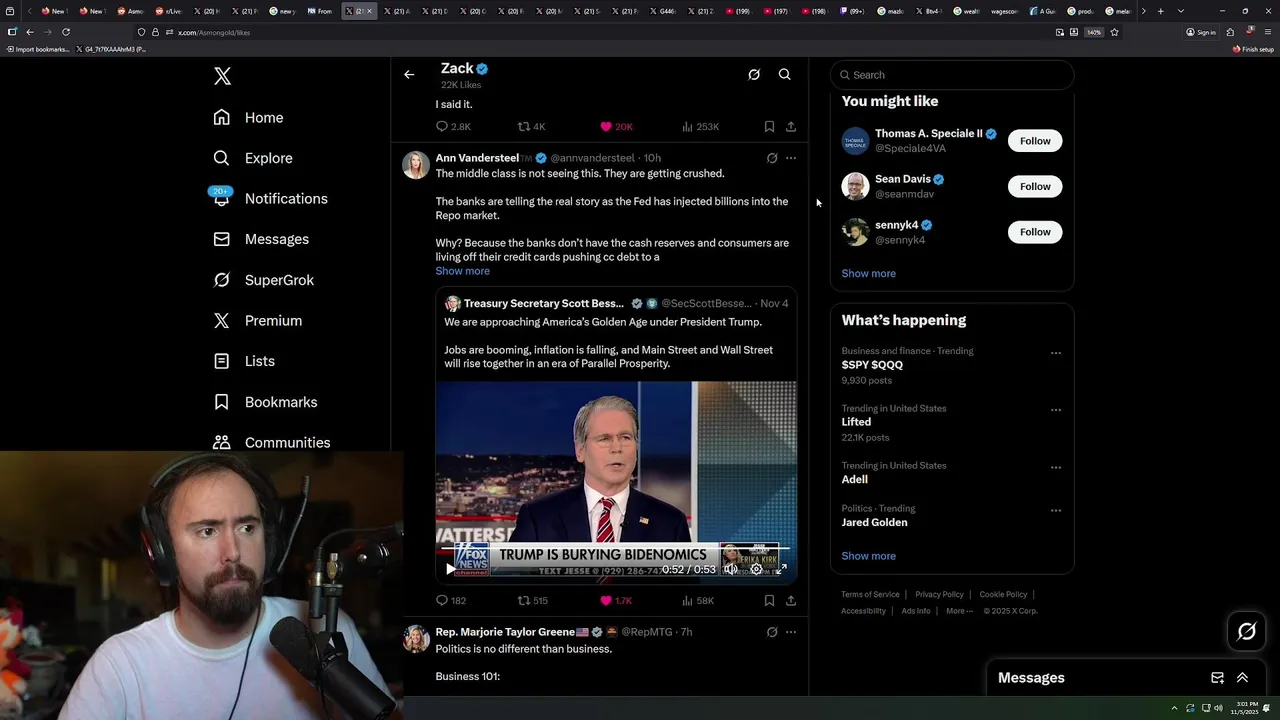Open more options for Jared Golden trend
This screenshot has height=720, width=1280.
coord(1056,510)
